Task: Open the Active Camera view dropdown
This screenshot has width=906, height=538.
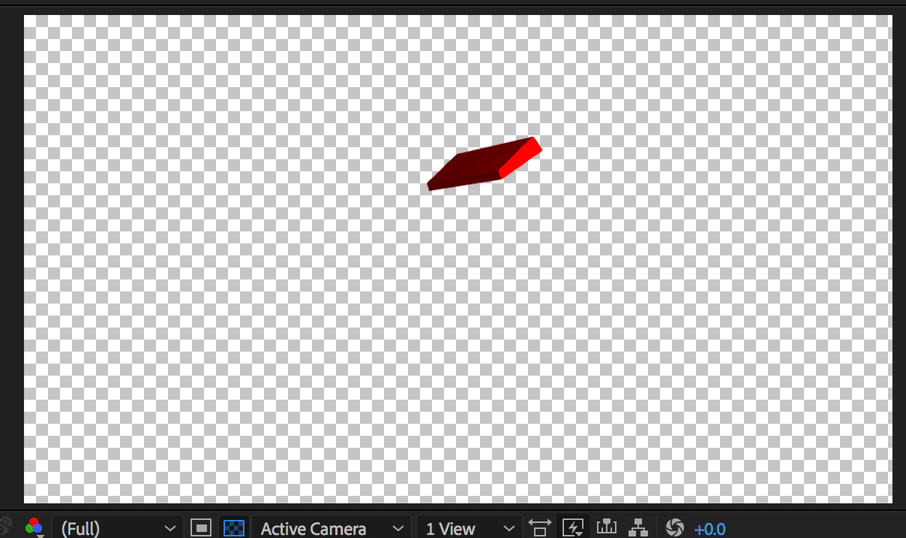Action: (x=331, y=528)
